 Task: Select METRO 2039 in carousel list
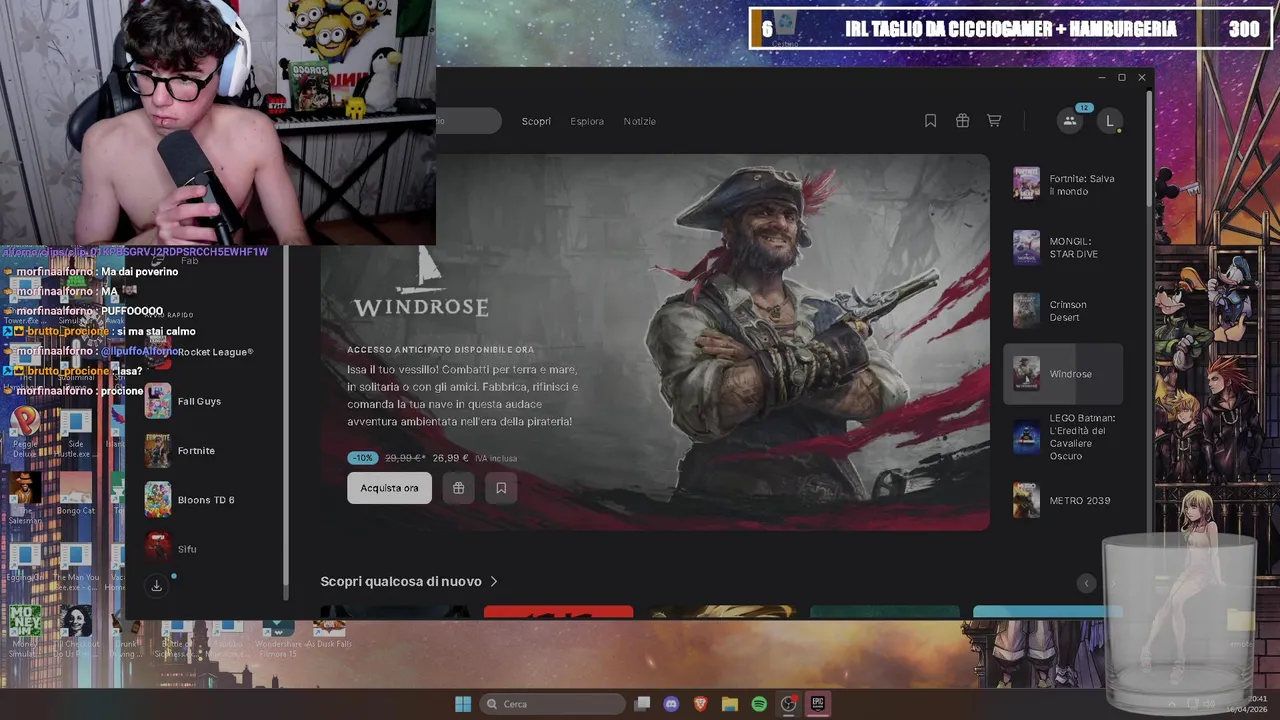(1064, 500)
